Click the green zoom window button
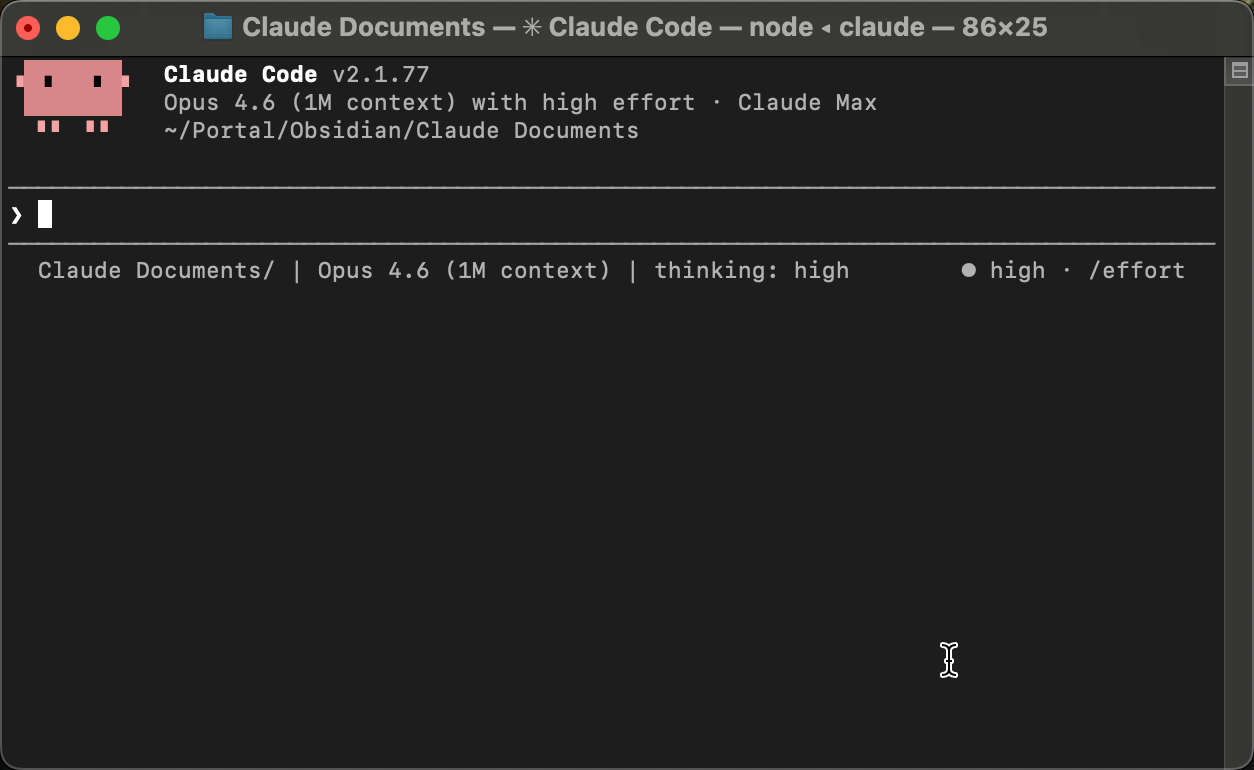Screen dimensions: 1254x770 tap(108, 28)
